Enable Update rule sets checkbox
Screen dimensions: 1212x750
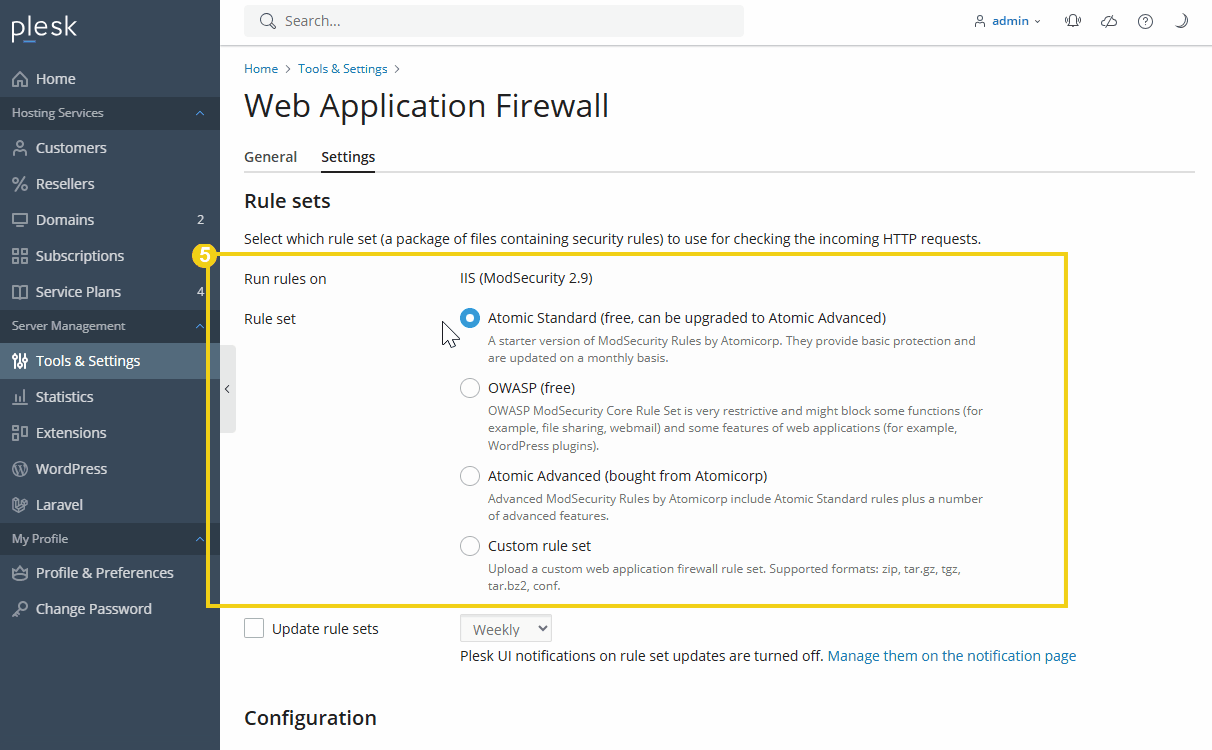254,629
